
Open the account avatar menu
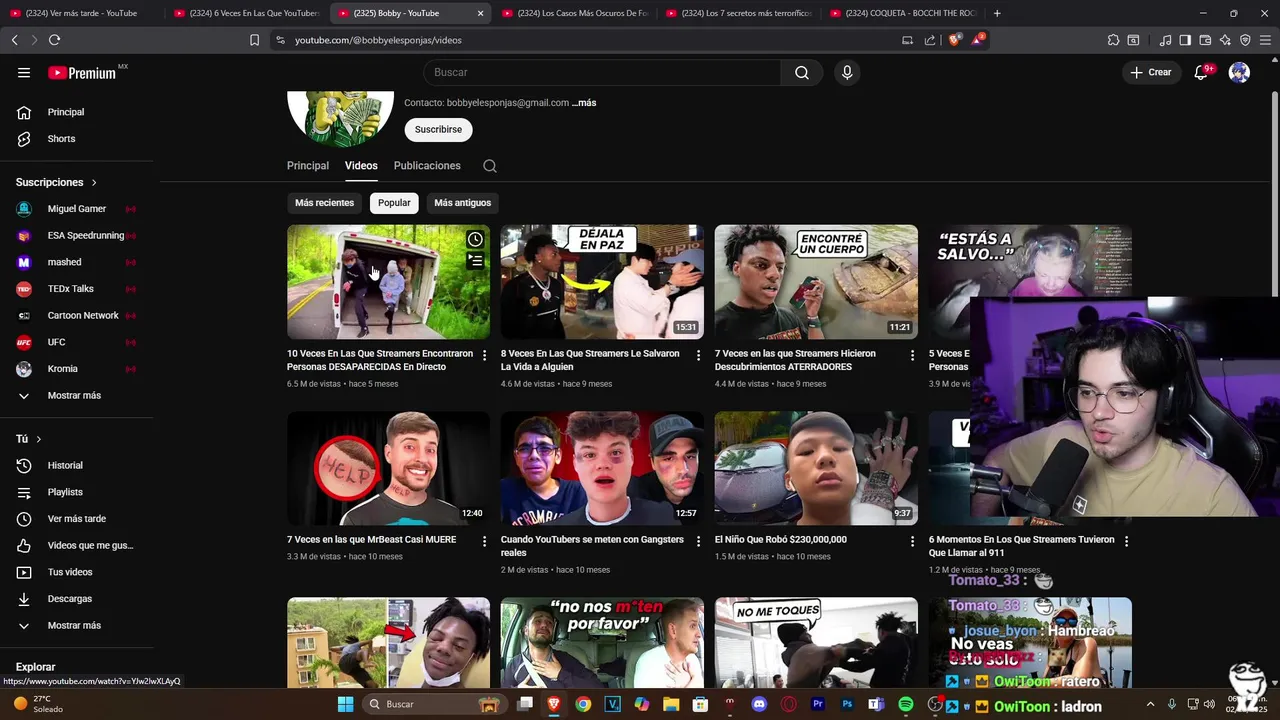point(1239,72)
